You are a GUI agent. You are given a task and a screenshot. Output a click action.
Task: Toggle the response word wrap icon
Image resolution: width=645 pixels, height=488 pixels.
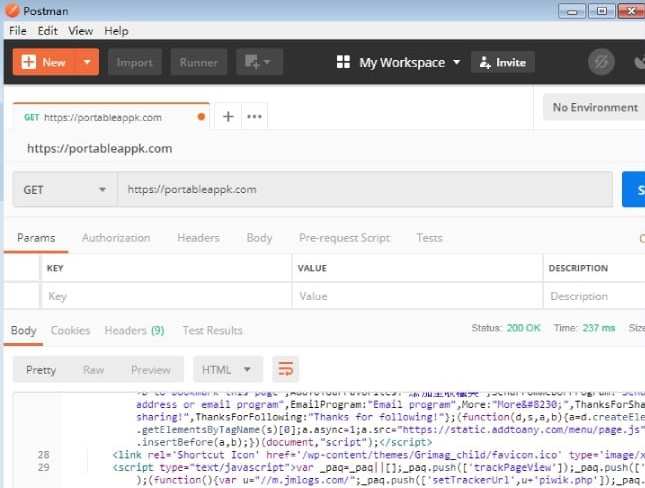coord(286,369)
